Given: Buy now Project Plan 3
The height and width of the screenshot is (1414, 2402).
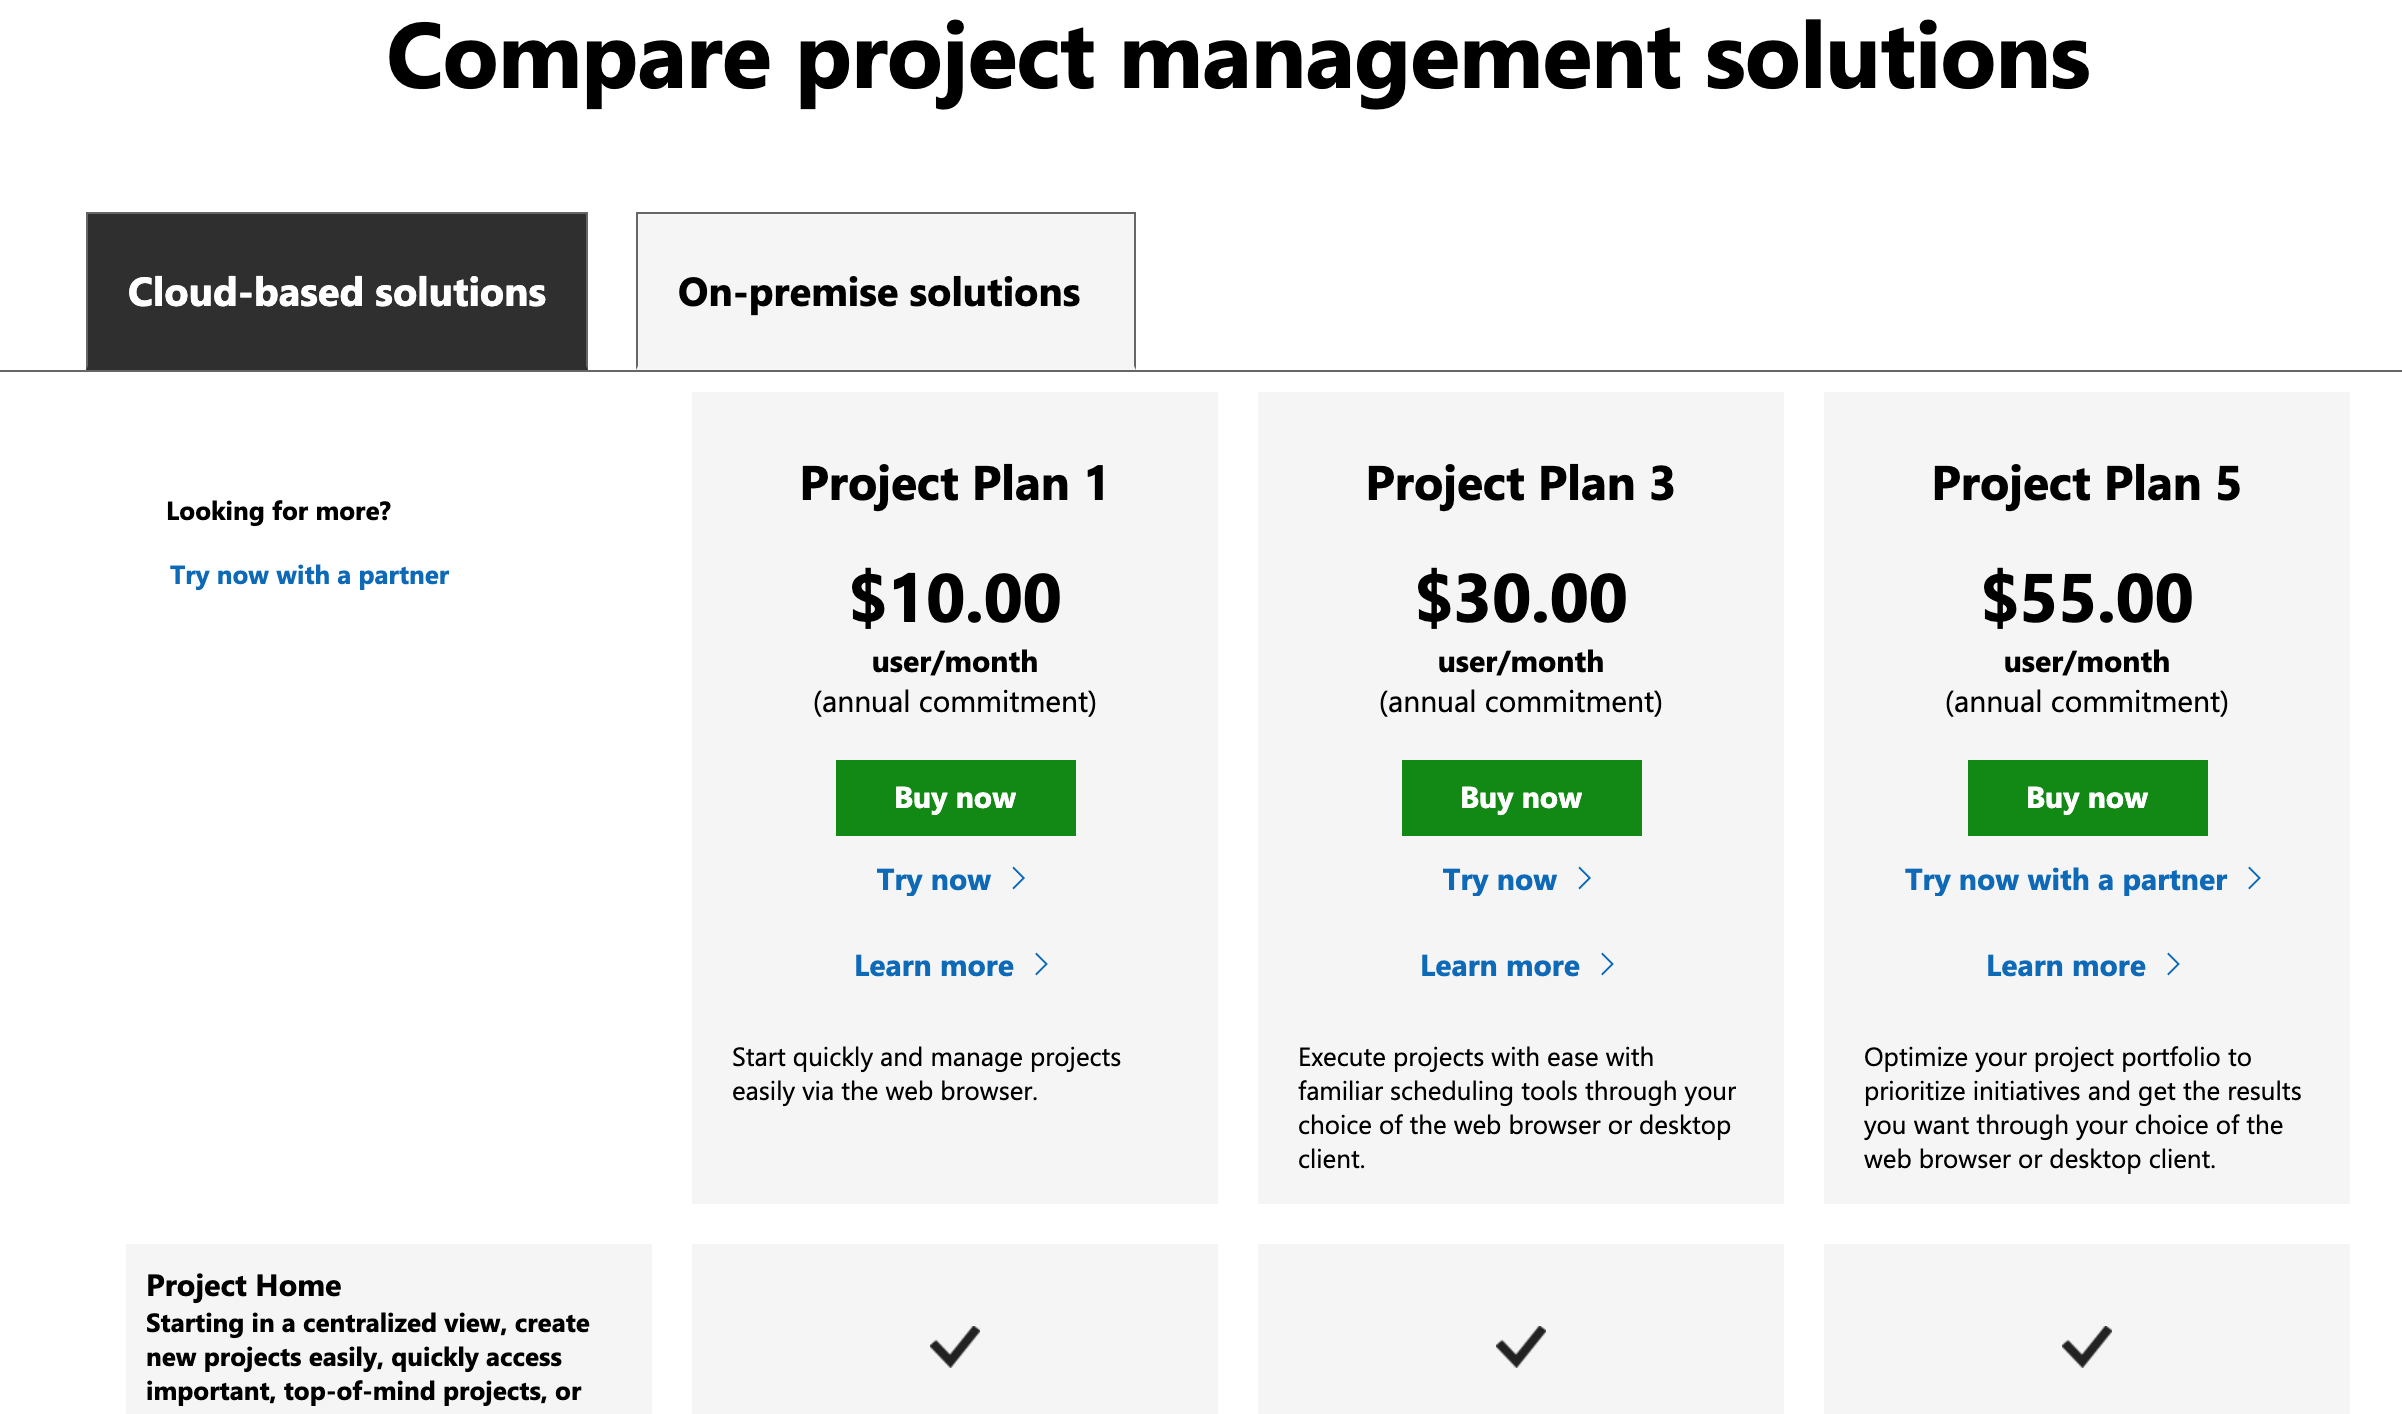Looking at the screenshot, I should [1521, 798].
